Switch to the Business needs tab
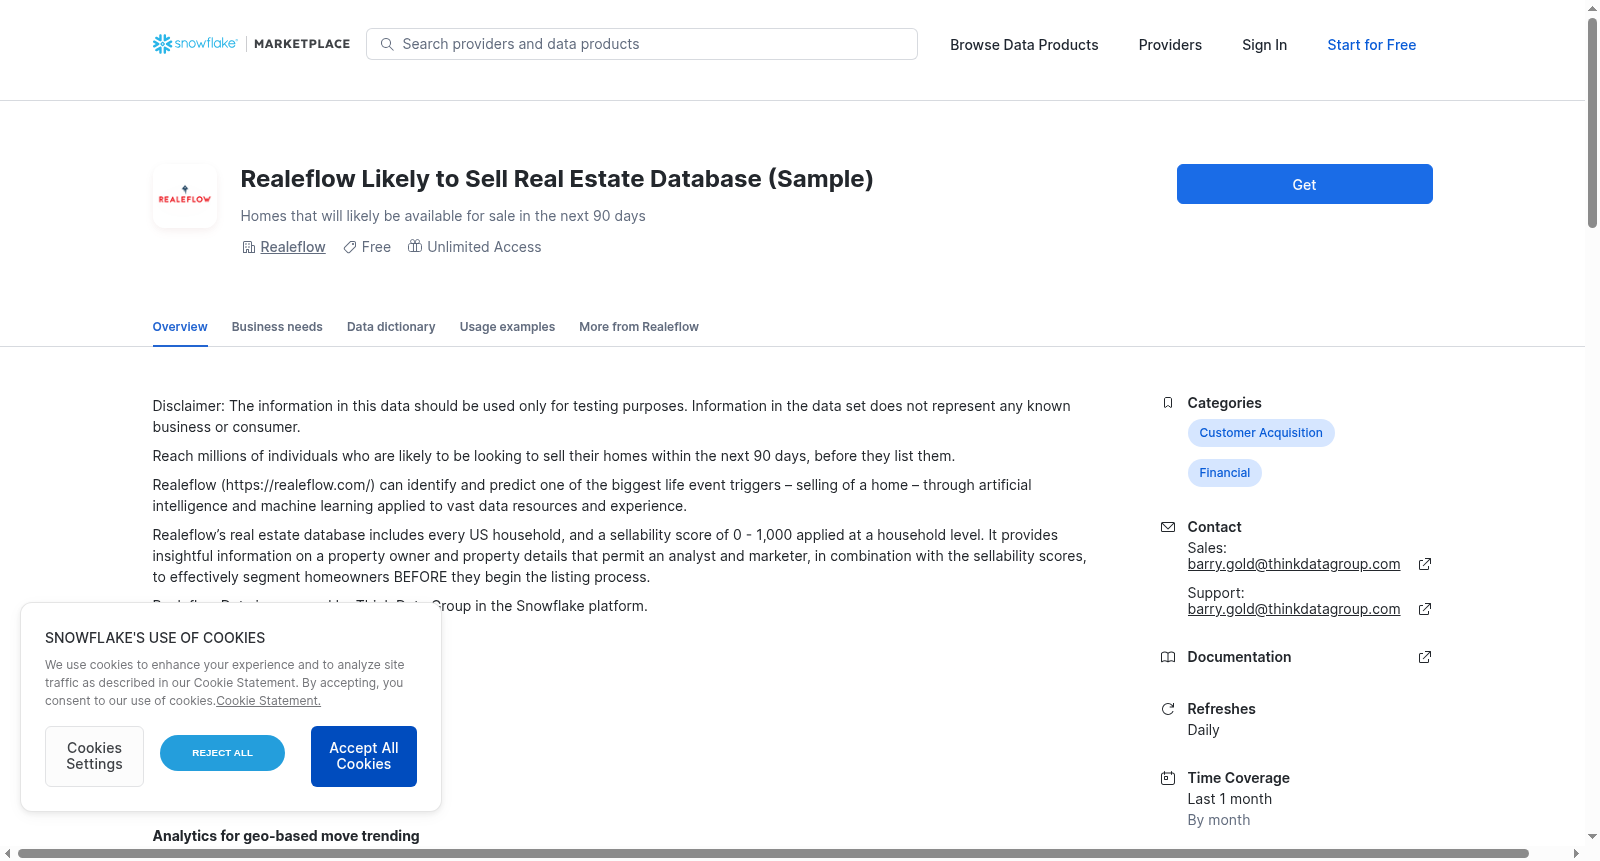 pyautogui.click(x=277, y=327)
